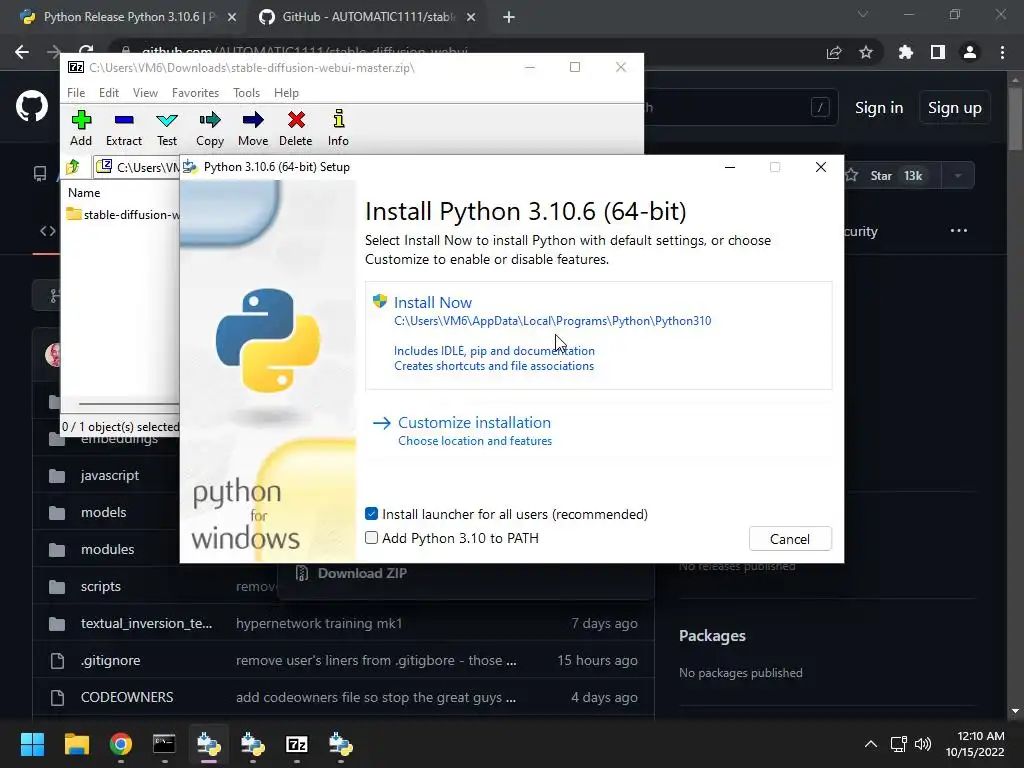Screen dimensions: 1024x768
Task: Open the File menu in 7-Zip
Action: click(76, 93)
